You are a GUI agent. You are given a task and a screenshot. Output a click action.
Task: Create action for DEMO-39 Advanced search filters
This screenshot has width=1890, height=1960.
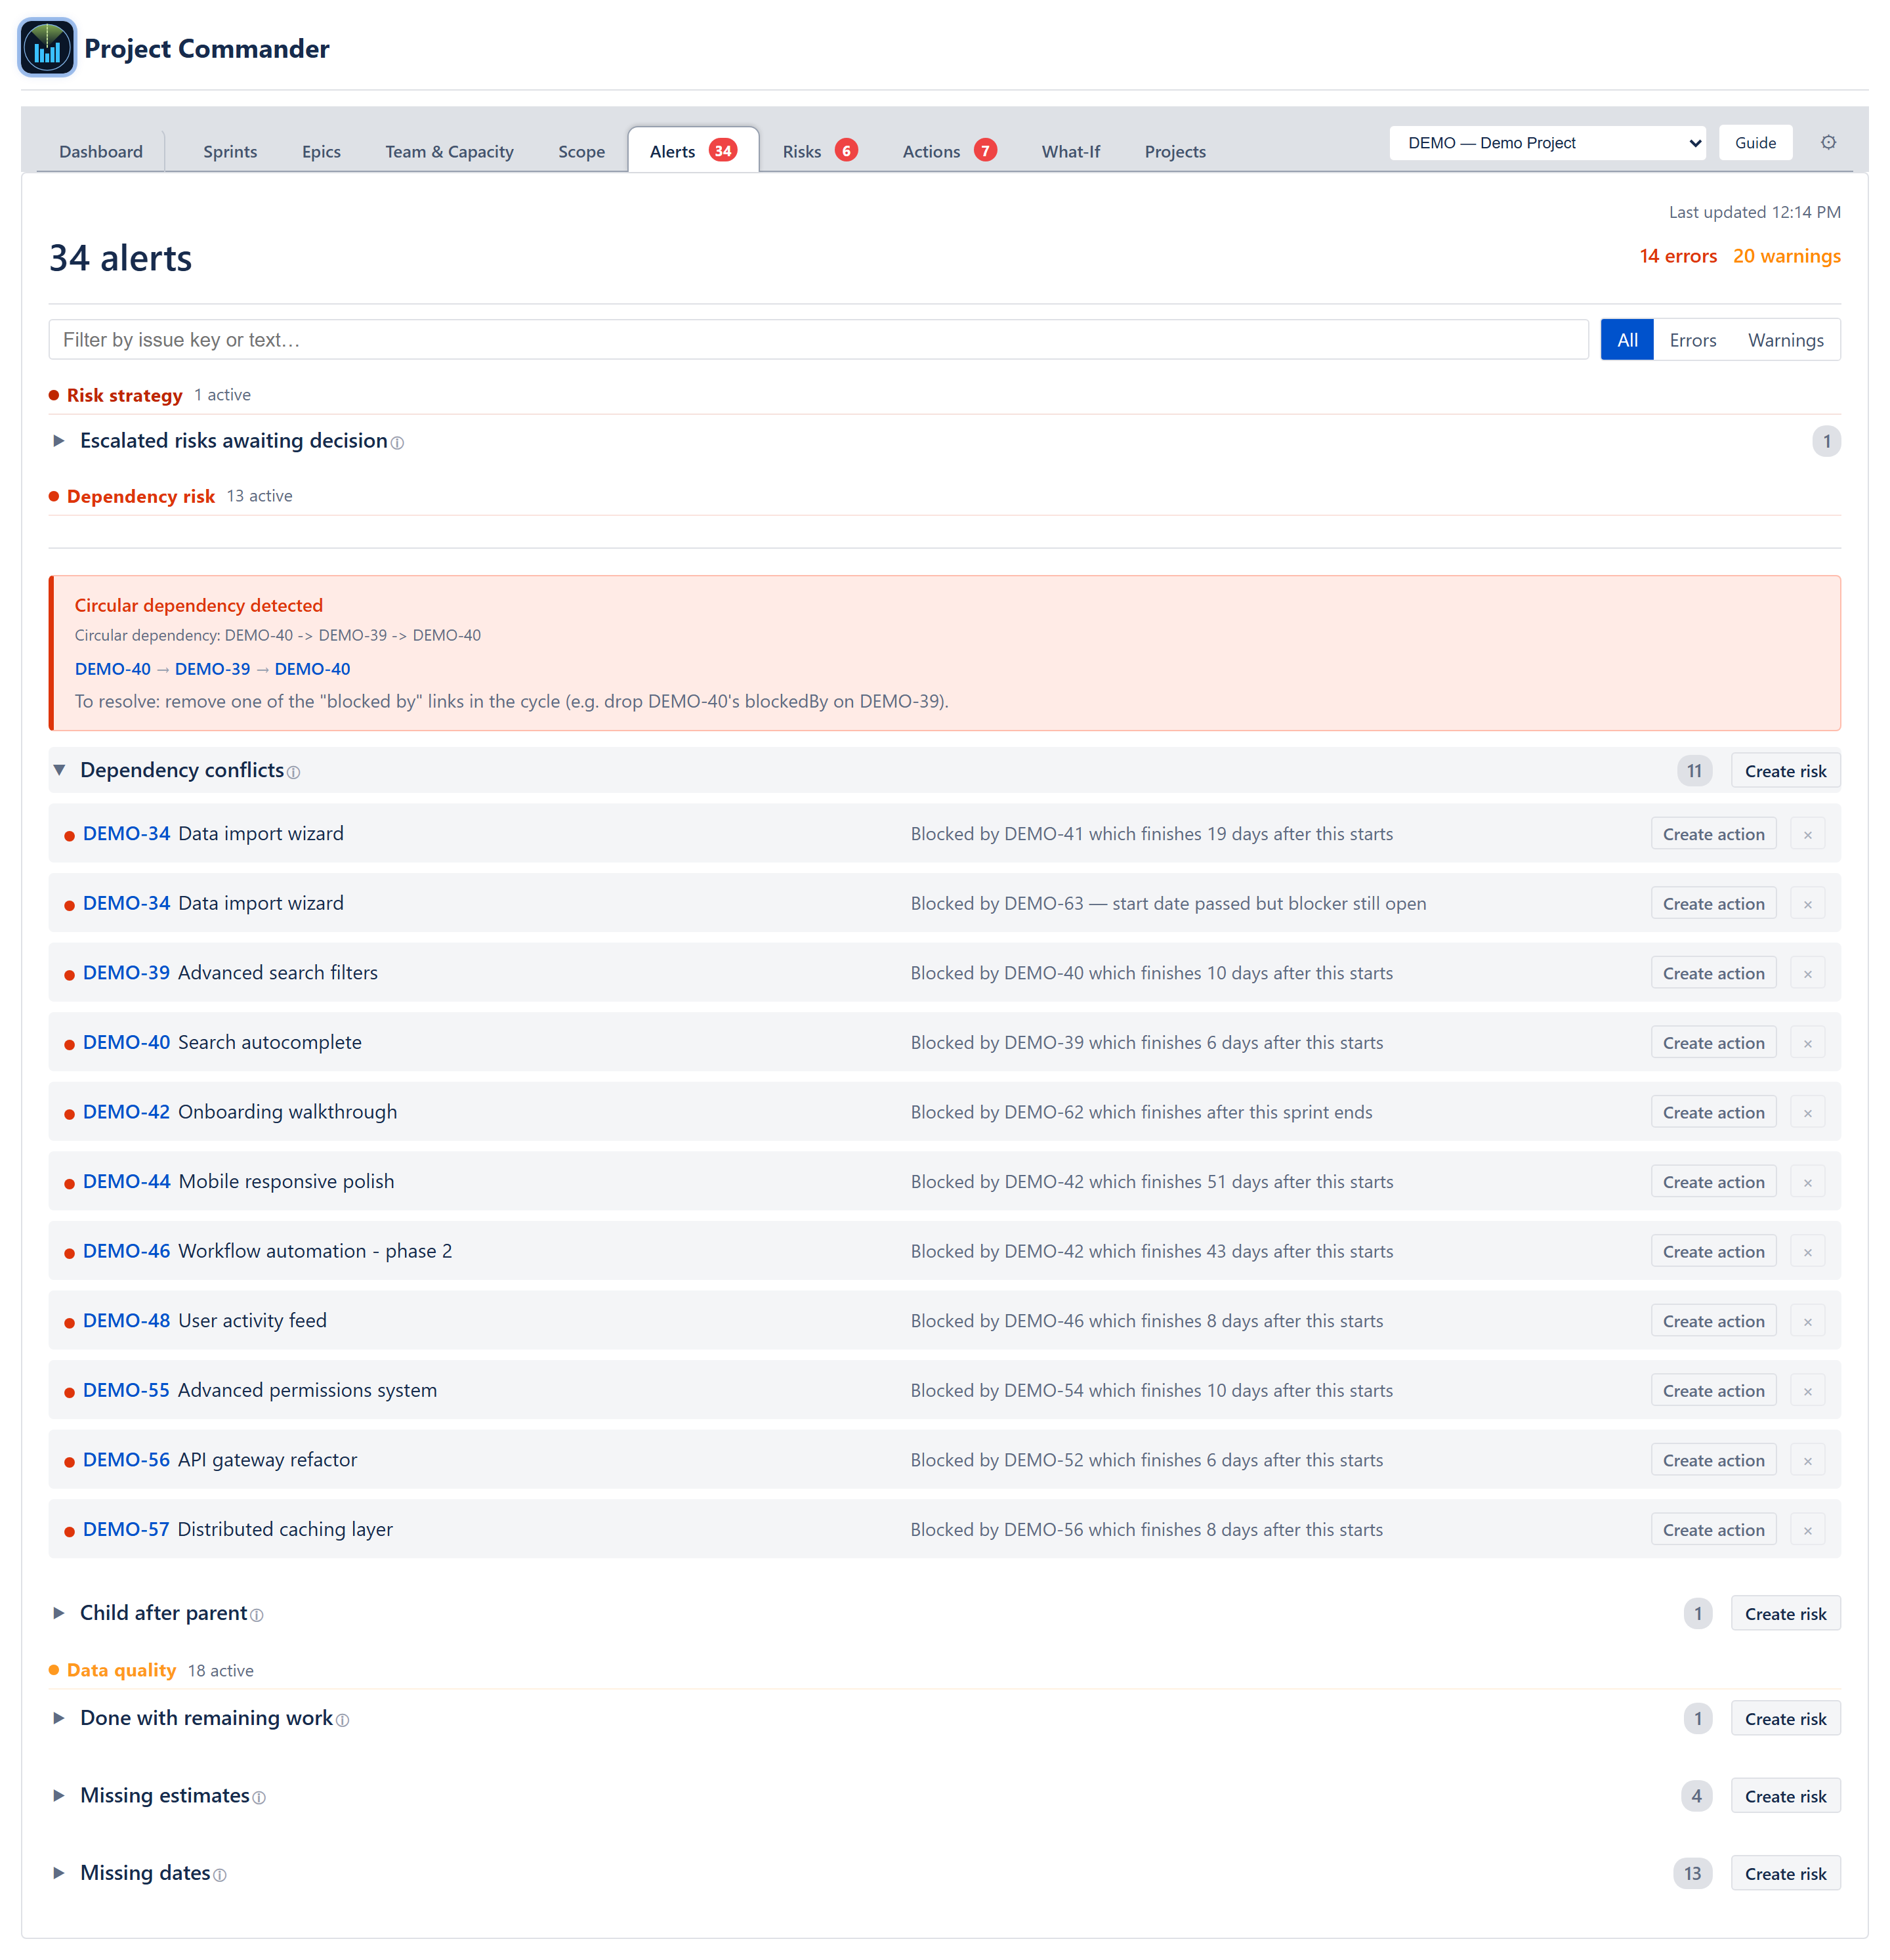point(1713,973)
